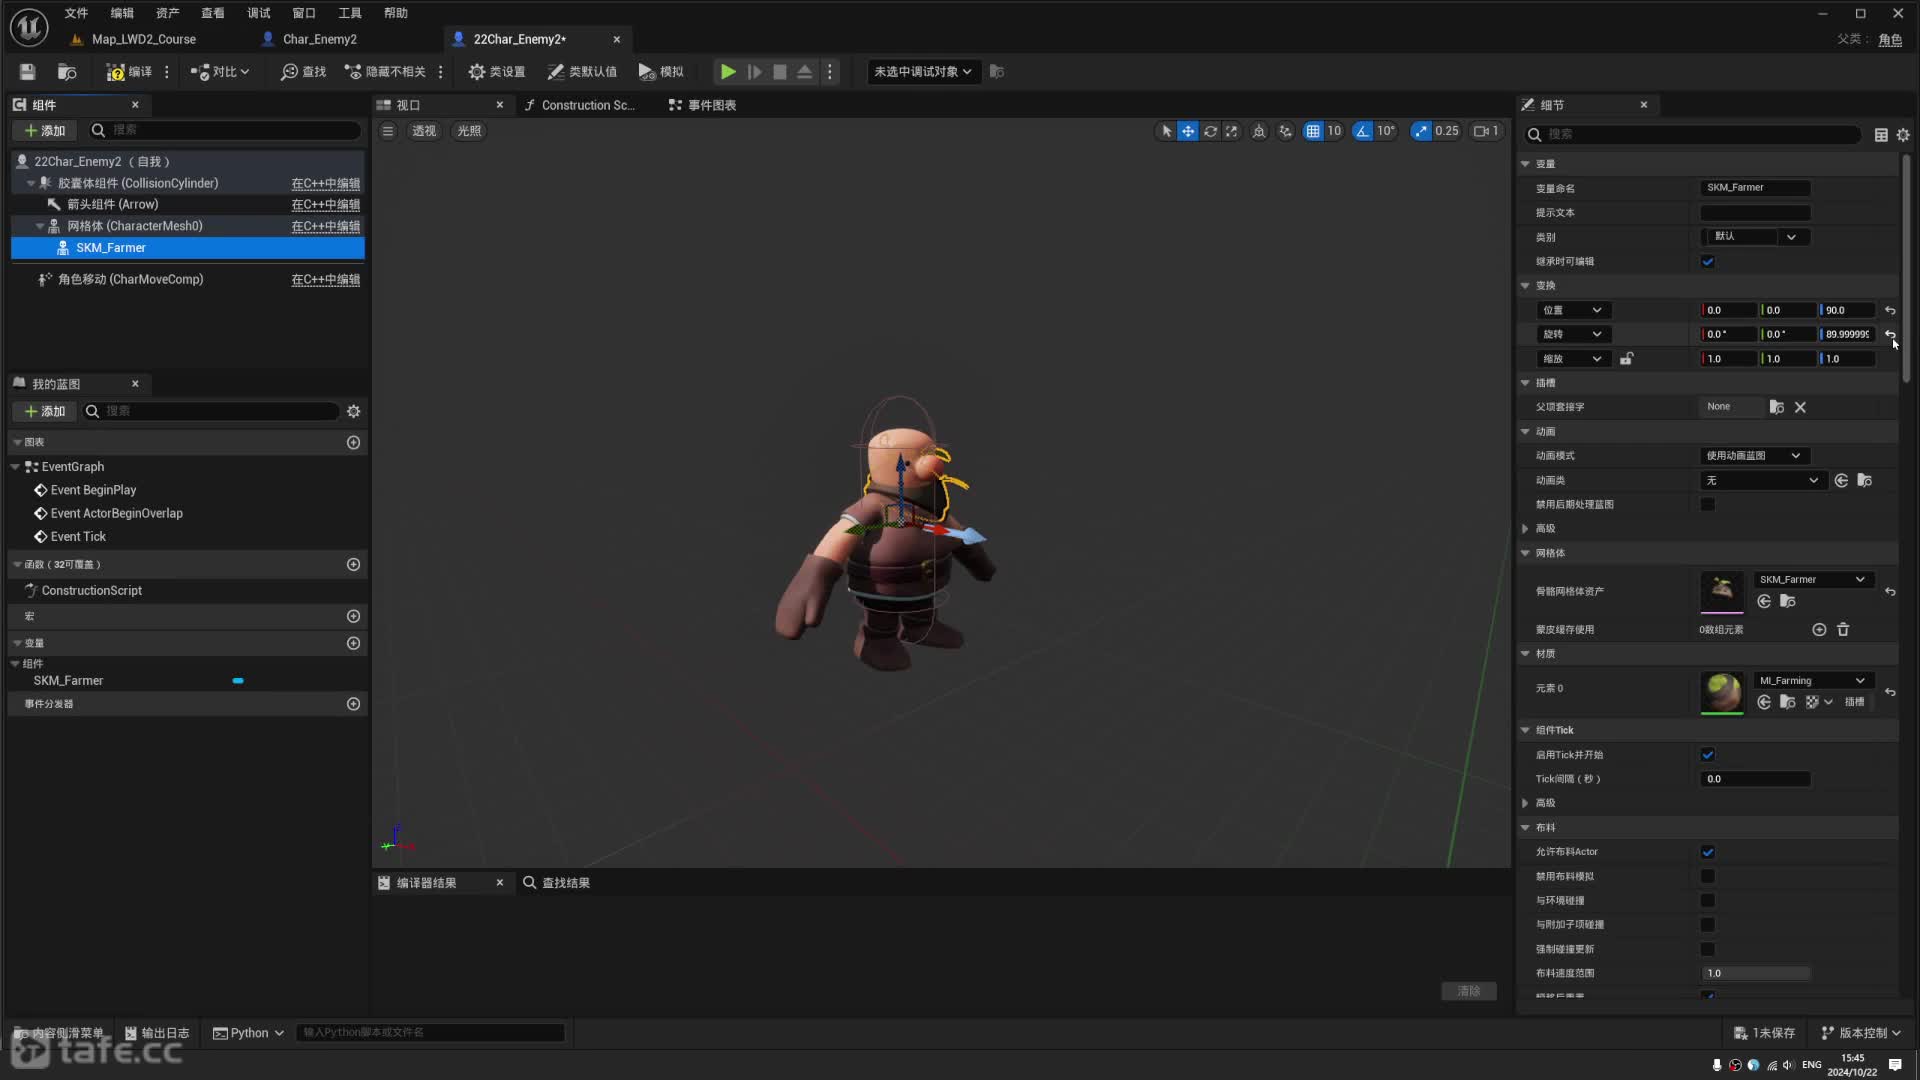
Task: Activate the rotate gizmo tool
Action: 1210,131
